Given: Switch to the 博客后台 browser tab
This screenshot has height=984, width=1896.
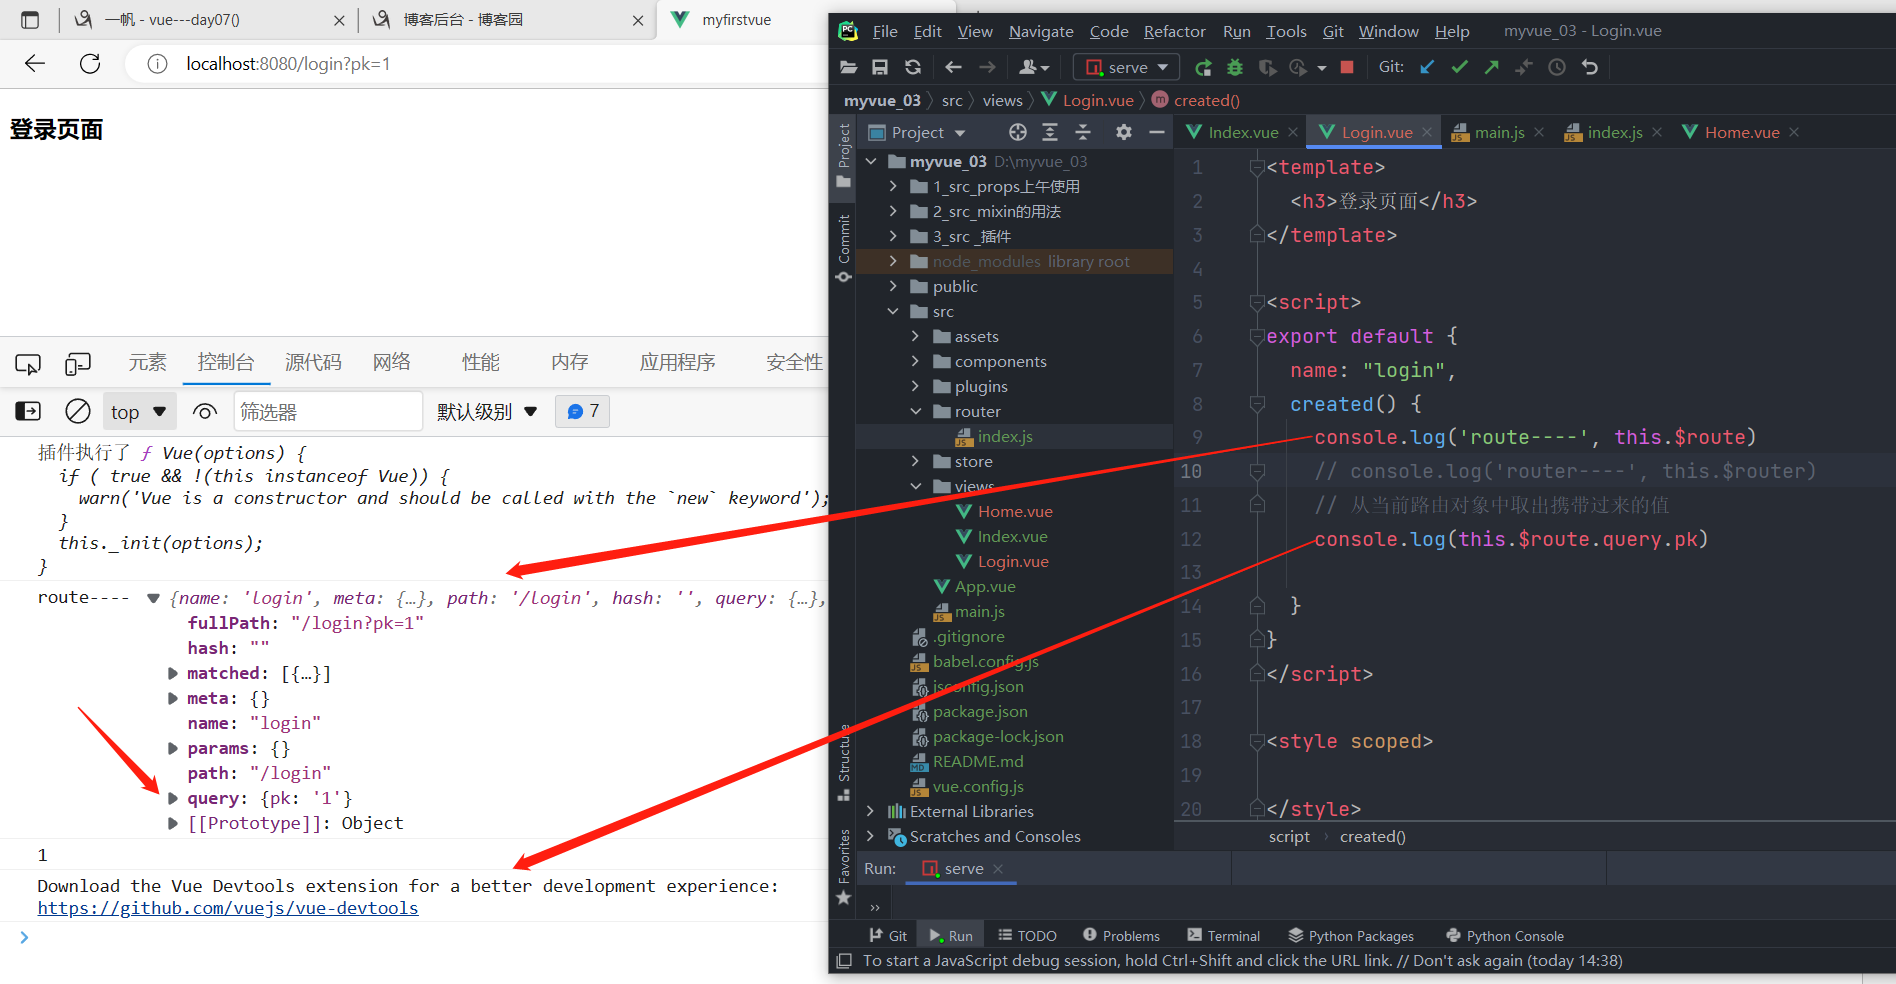Looking at the screenshot, I should (x=507, y=20).
